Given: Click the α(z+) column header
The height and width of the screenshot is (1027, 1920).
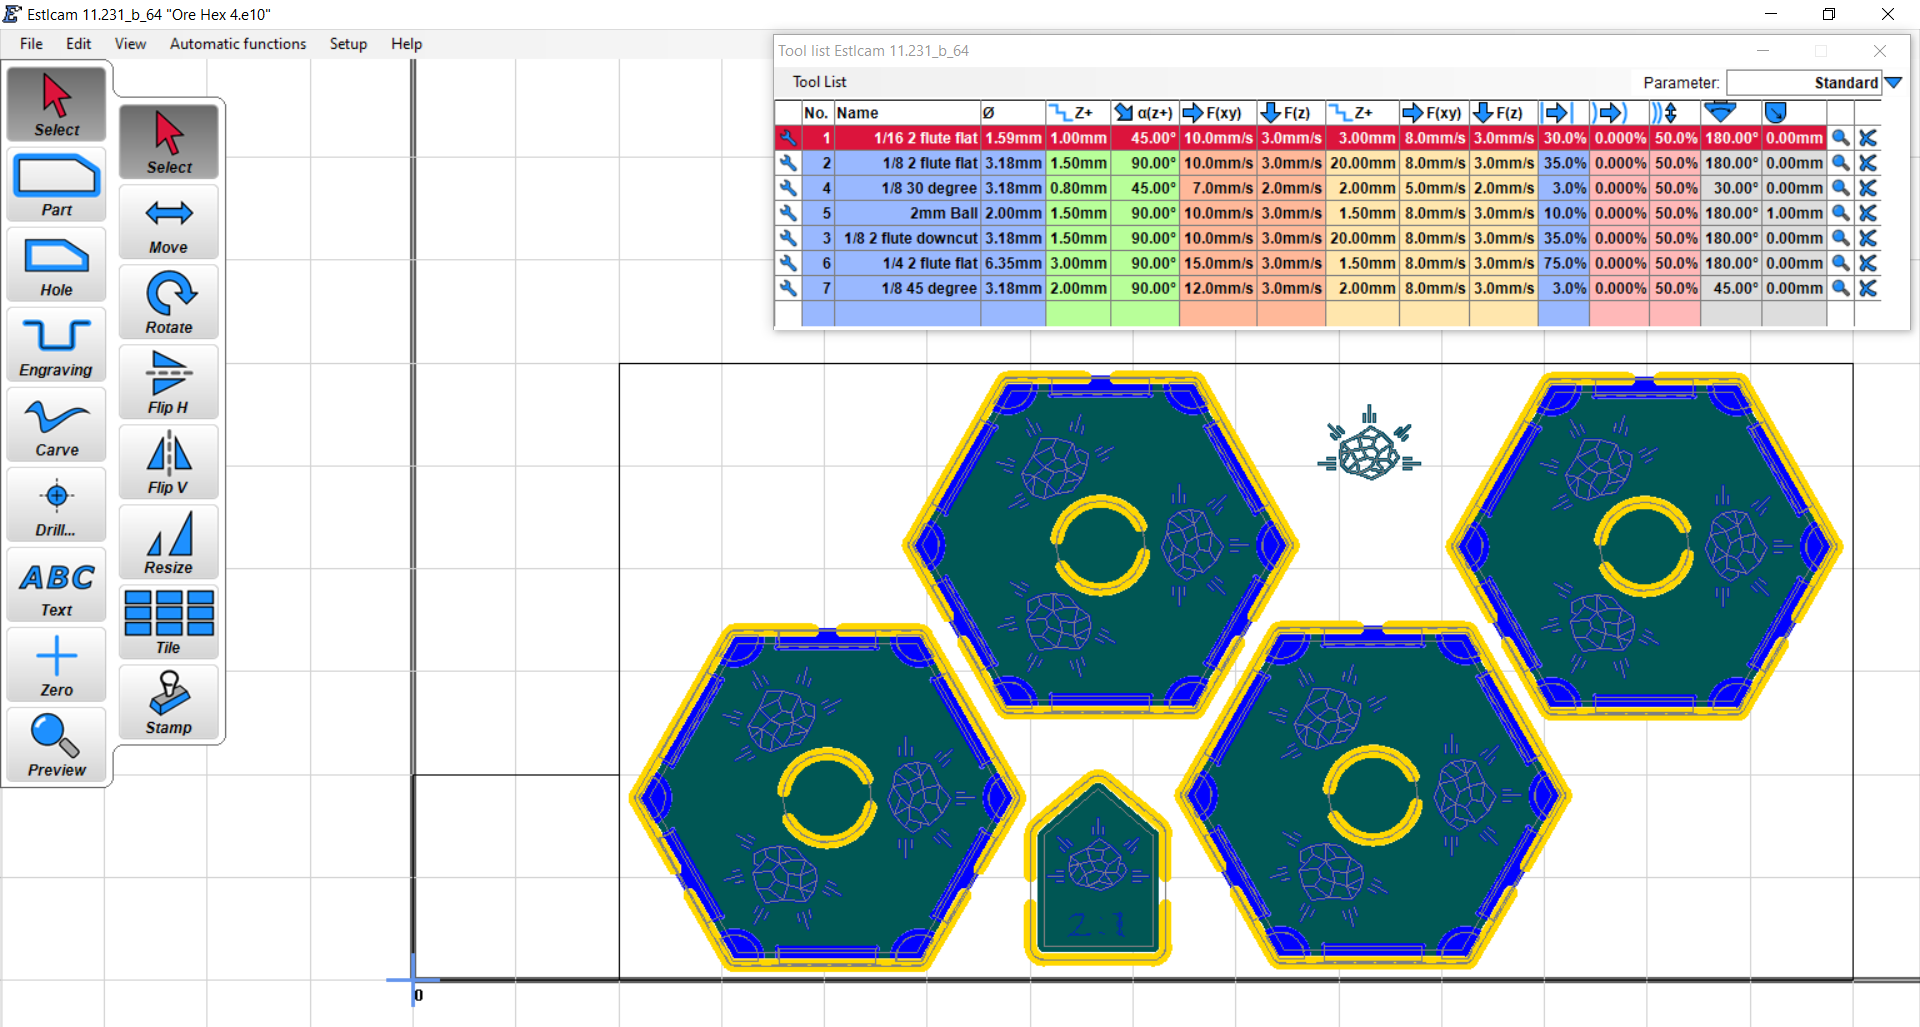Looking at the screenshot, I should 1145,113.
